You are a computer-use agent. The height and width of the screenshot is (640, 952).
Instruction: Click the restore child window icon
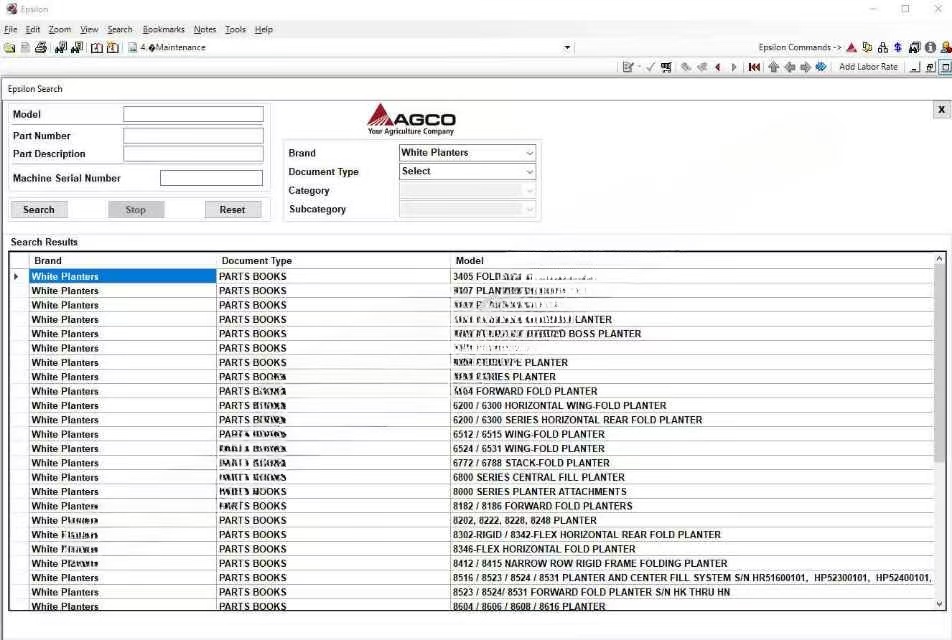point(930,67)
